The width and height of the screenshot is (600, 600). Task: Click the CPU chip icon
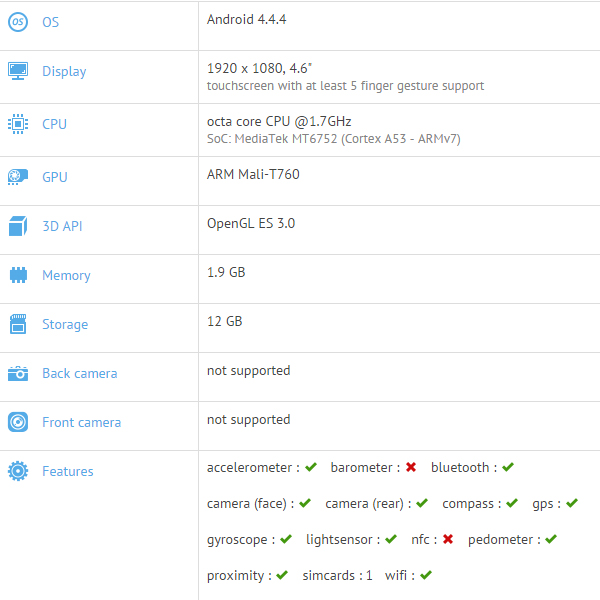coord(18,124)
